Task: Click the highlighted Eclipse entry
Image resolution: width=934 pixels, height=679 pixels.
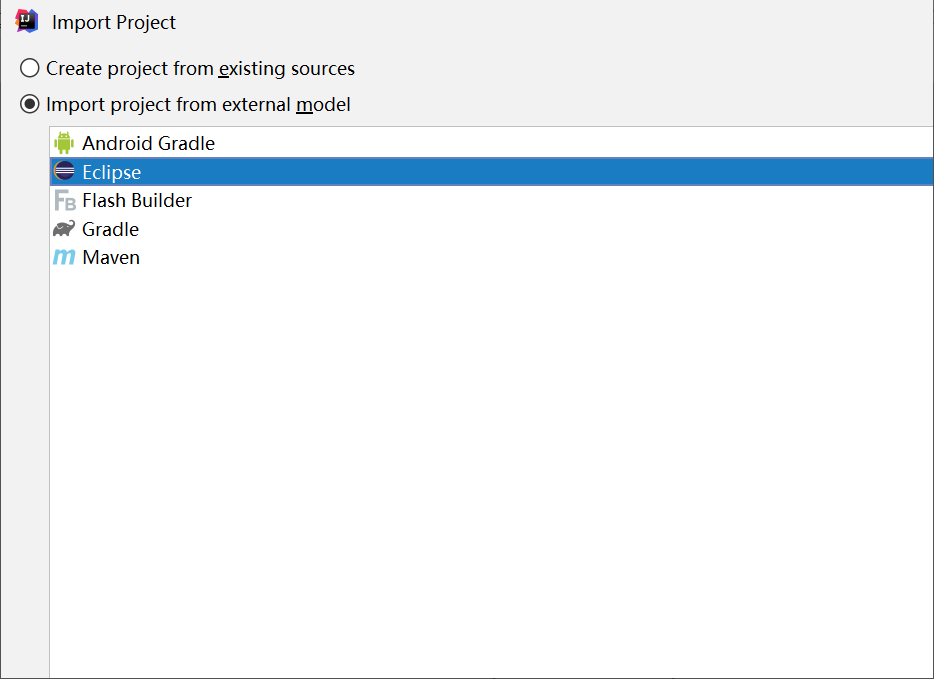Action: [x=110, y=171]
